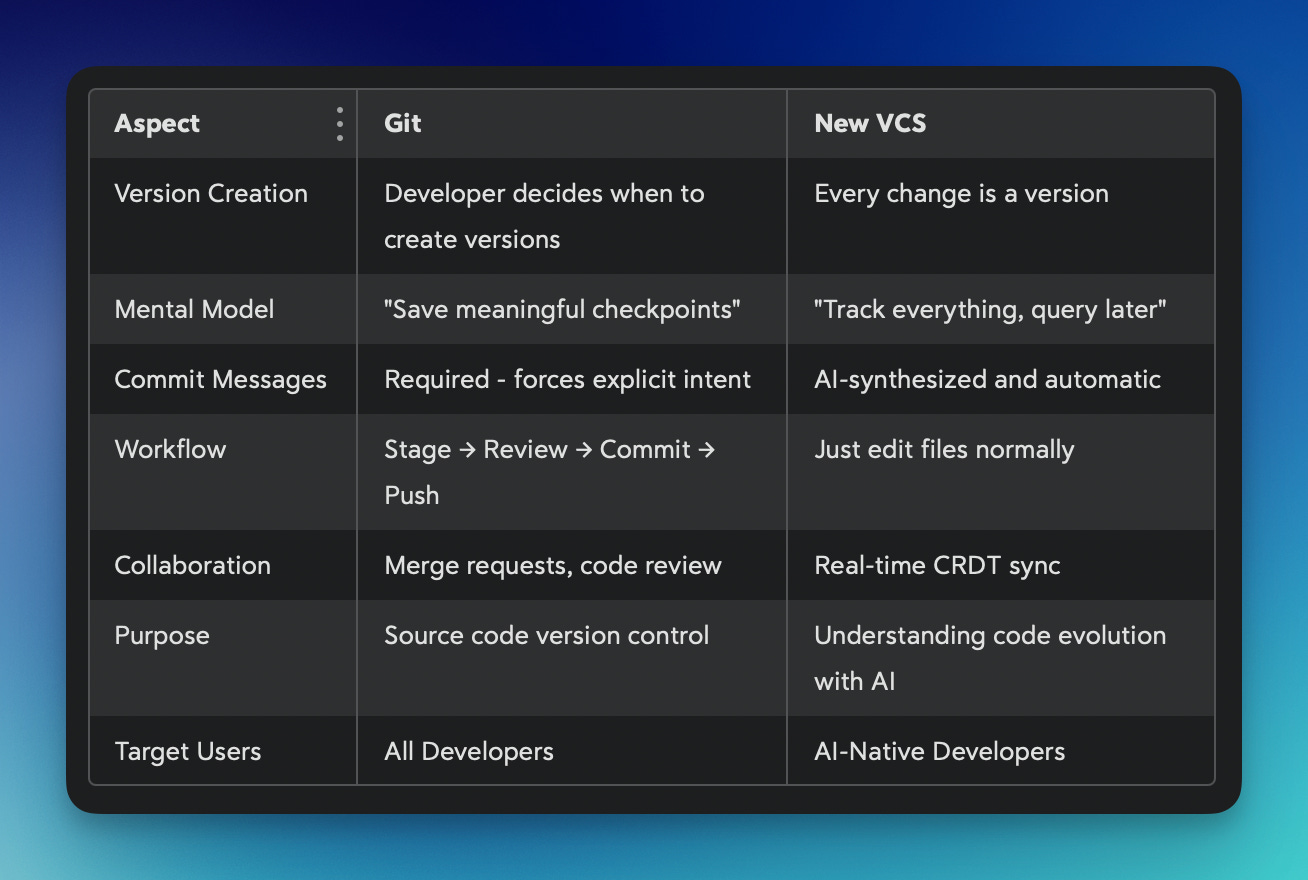Viewport: 1308px width, 880px height.
Task: Click 'Every change is a version' cell
Action: (x=1001, y=216)
